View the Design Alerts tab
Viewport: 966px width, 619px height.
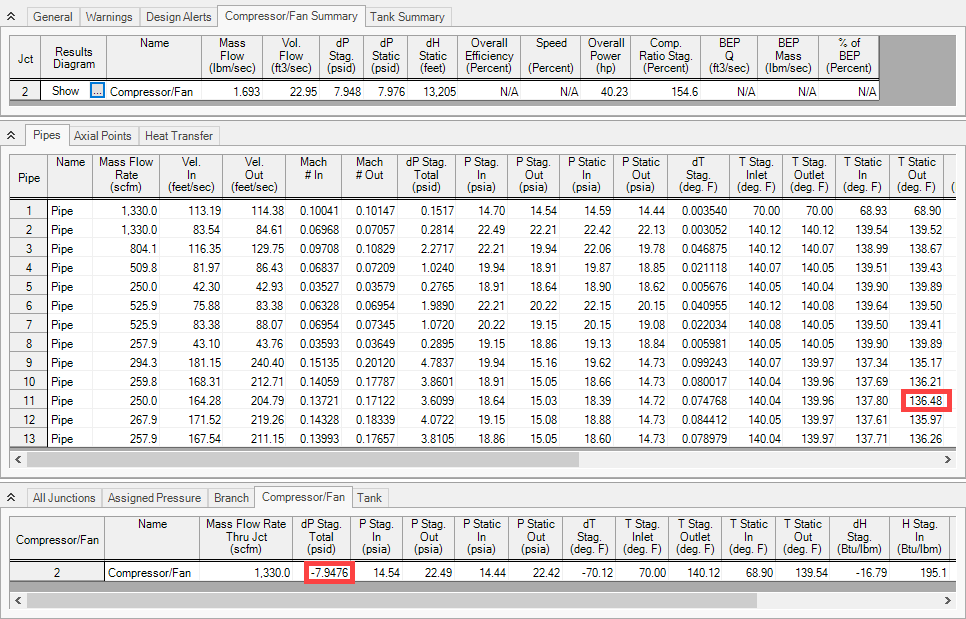pos(178,16)
